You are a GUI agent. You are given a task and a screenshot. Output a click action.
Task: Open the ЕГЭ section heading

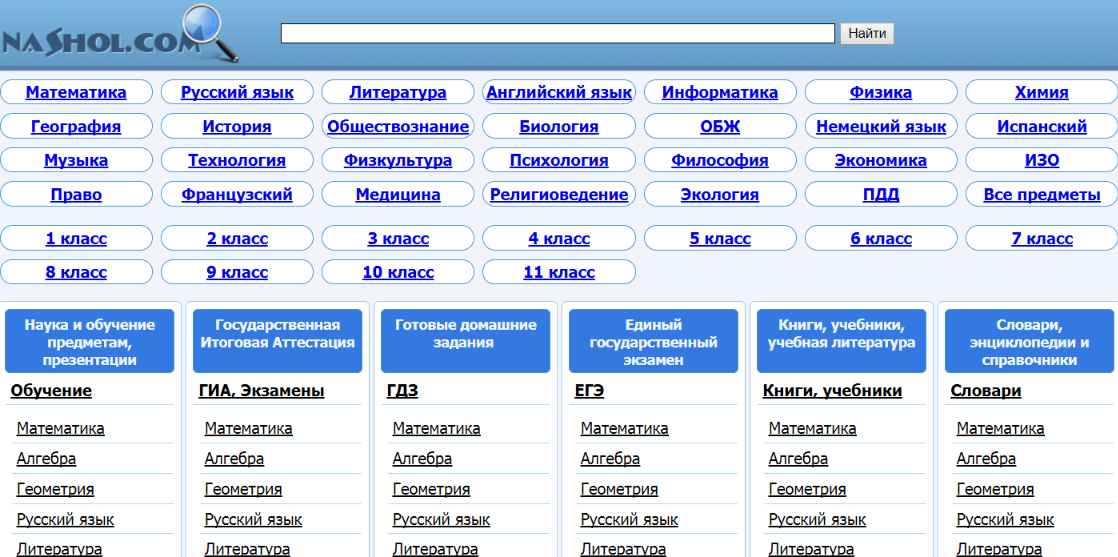[589, 391]
